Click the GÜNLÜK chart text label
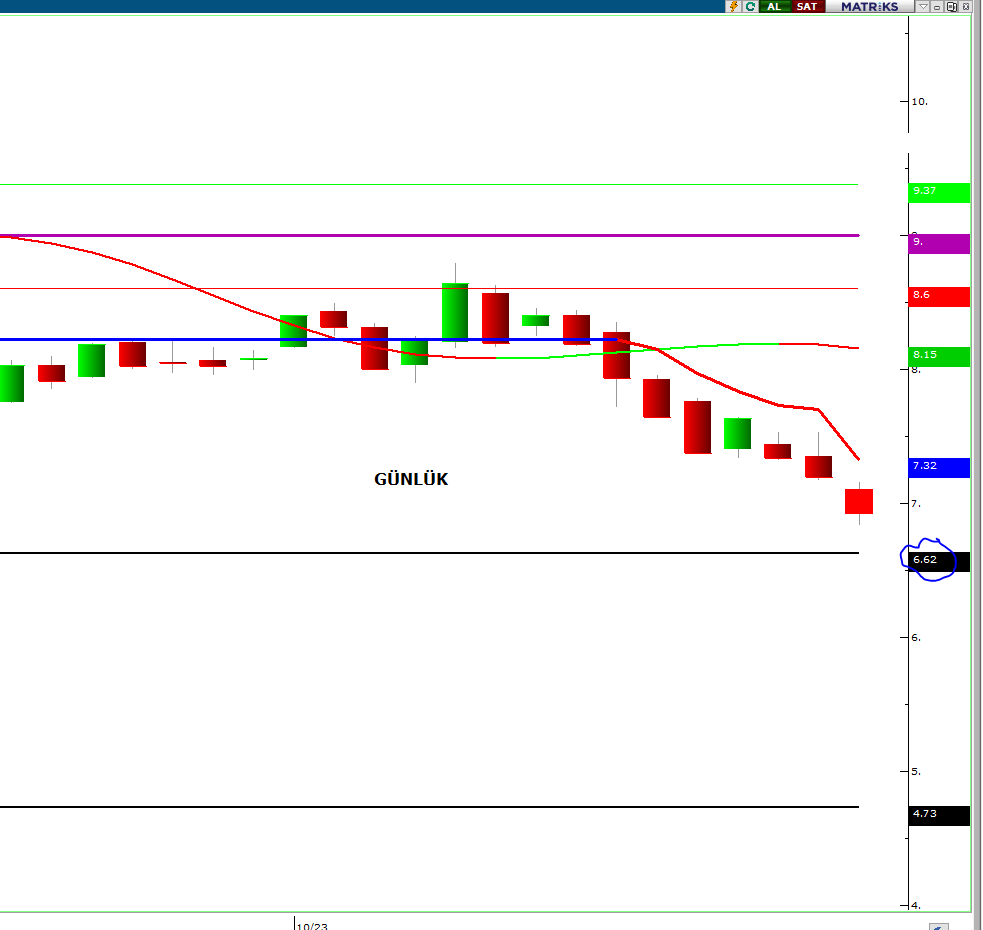This screenshot has width=983, height=930. pos(411,479)
